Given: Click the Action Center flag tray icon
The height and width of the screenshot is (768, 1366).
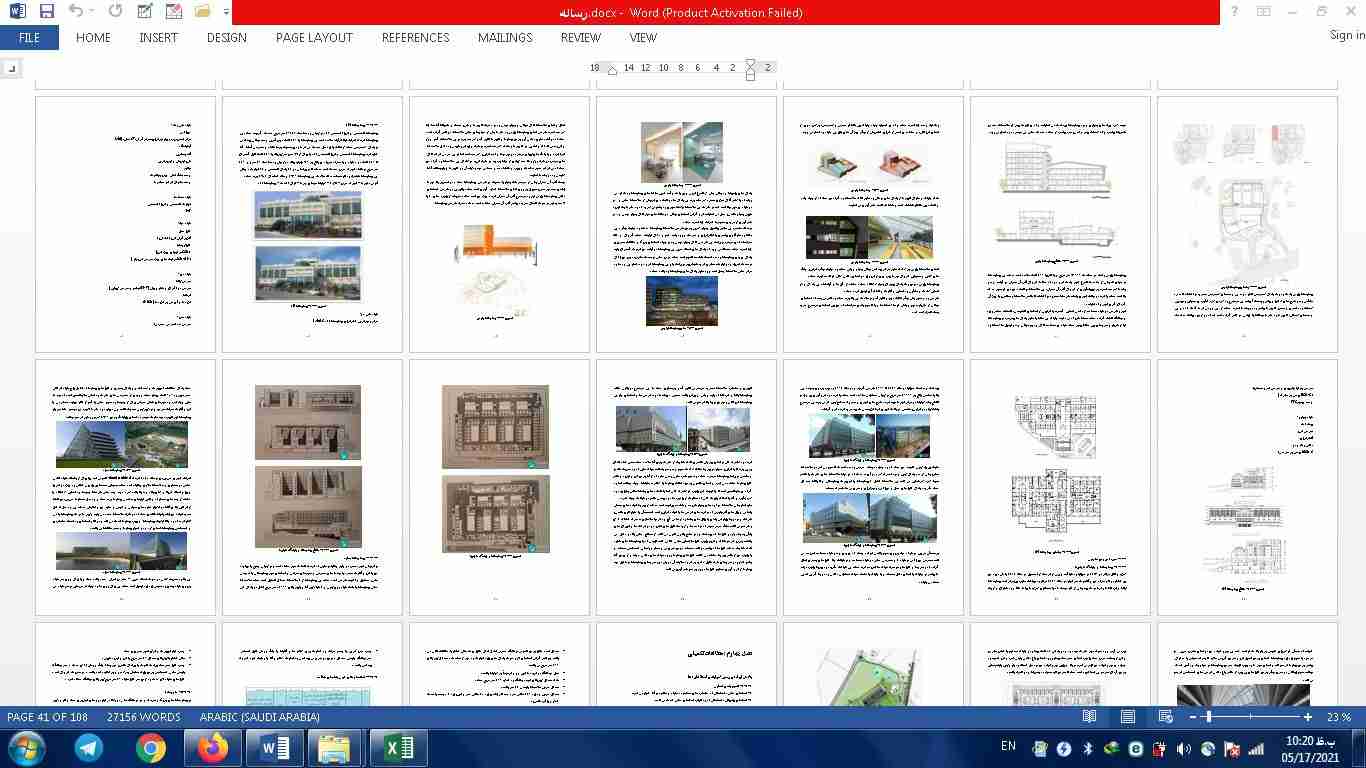Looking at the screenshot, I should pyautogui.click(x=1232, y=748).
